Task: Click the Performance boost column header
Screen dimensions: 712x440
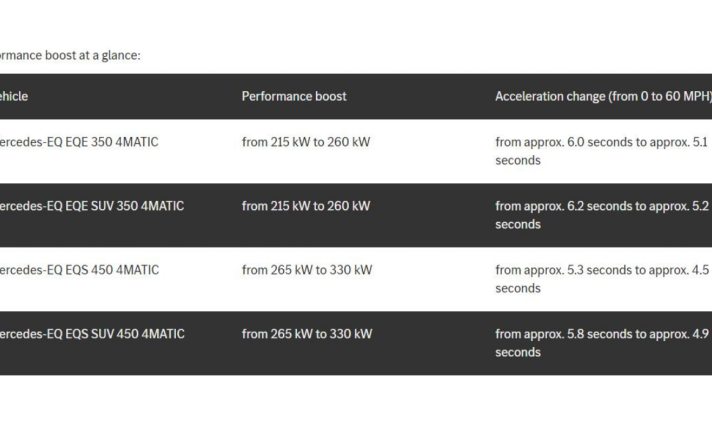Action: click(294, 96)
